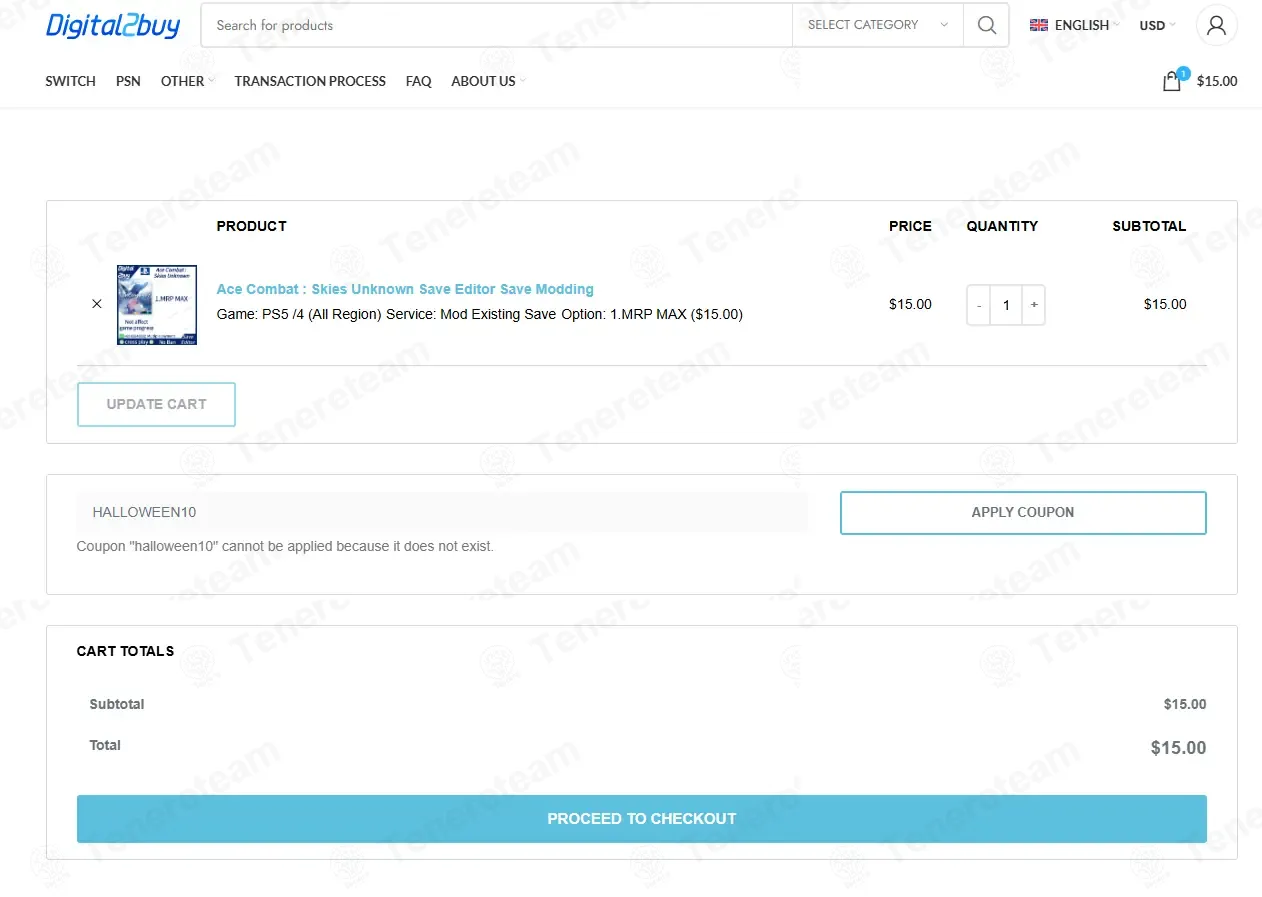Open the shopping cart icon
Viewport: 1262px width, 897px height.
click(x=1172, y=81)
